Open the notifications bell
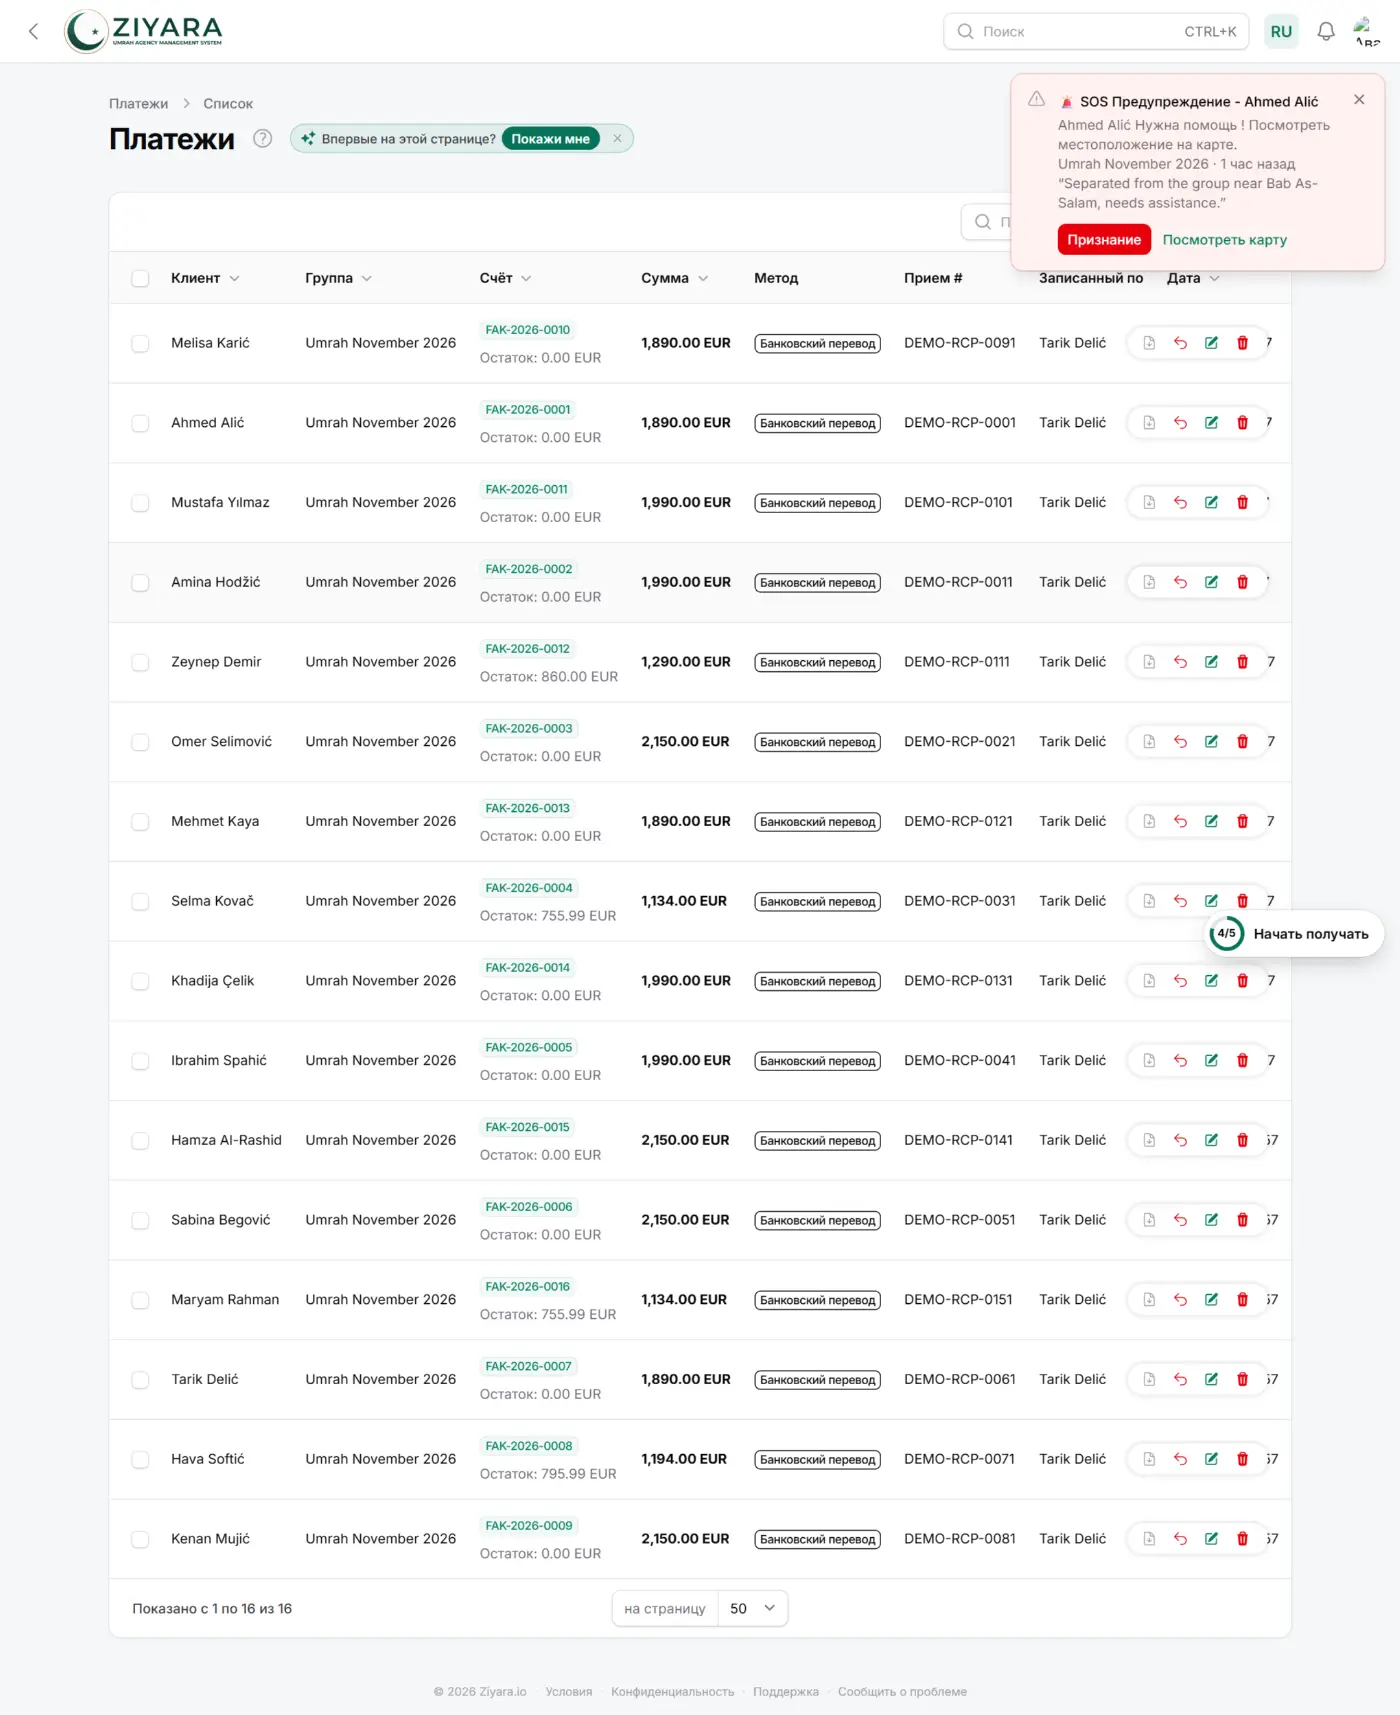This screenshot has height=1715, width=1400. tap(1325, 31)
